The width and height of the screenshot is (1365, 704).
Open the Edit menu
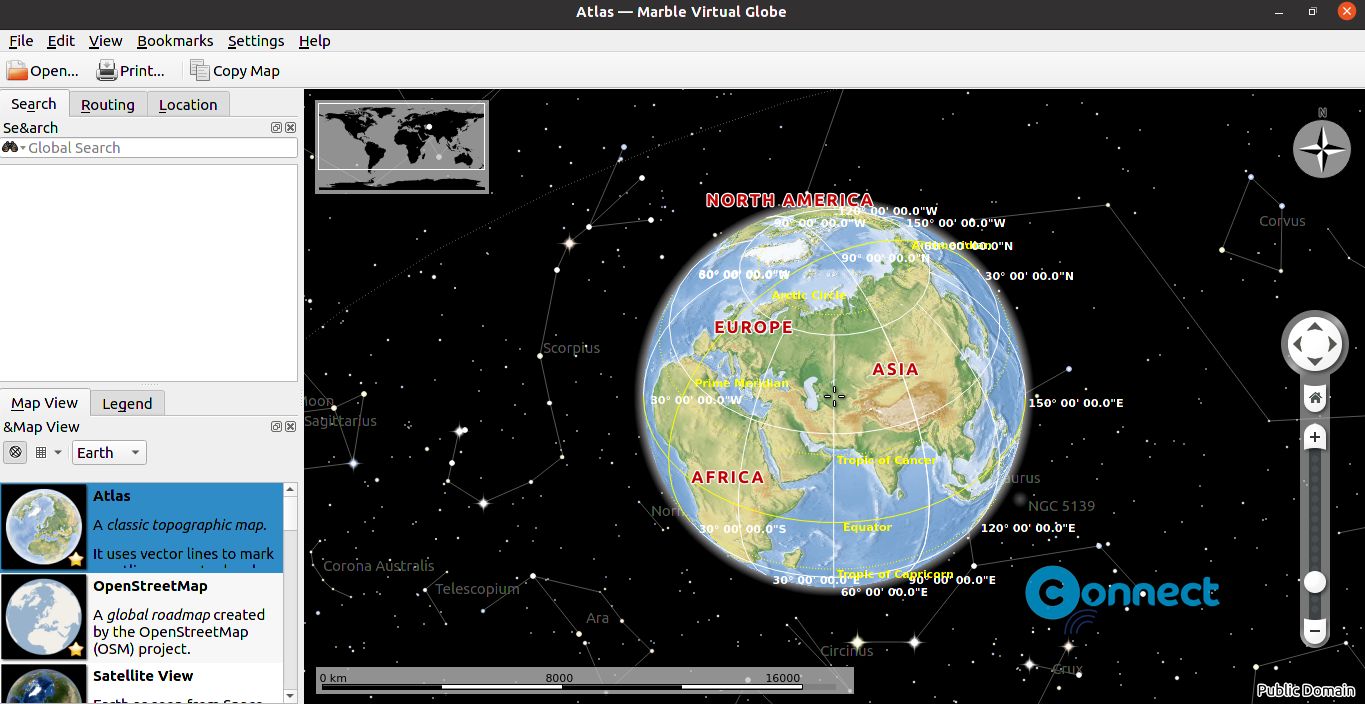point(61,41)
